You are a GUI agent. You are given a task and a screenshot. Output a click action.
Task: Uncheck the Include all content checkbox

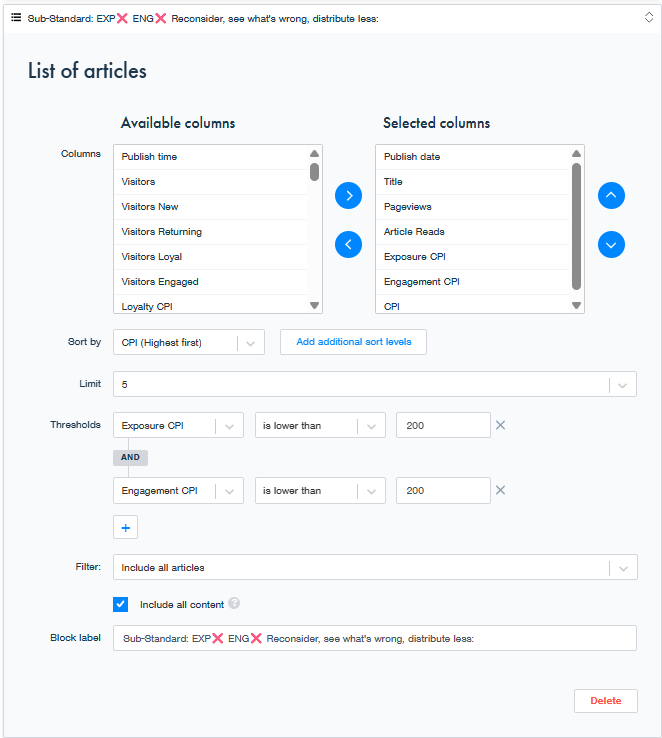[x=120, y=604]
